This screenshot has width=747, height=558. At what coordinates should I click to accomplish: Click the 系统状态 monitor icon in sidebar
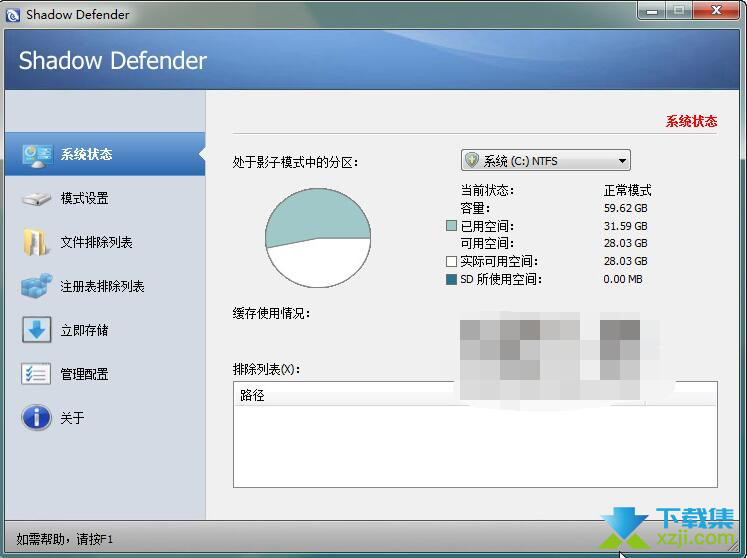[x=37, y=155]
